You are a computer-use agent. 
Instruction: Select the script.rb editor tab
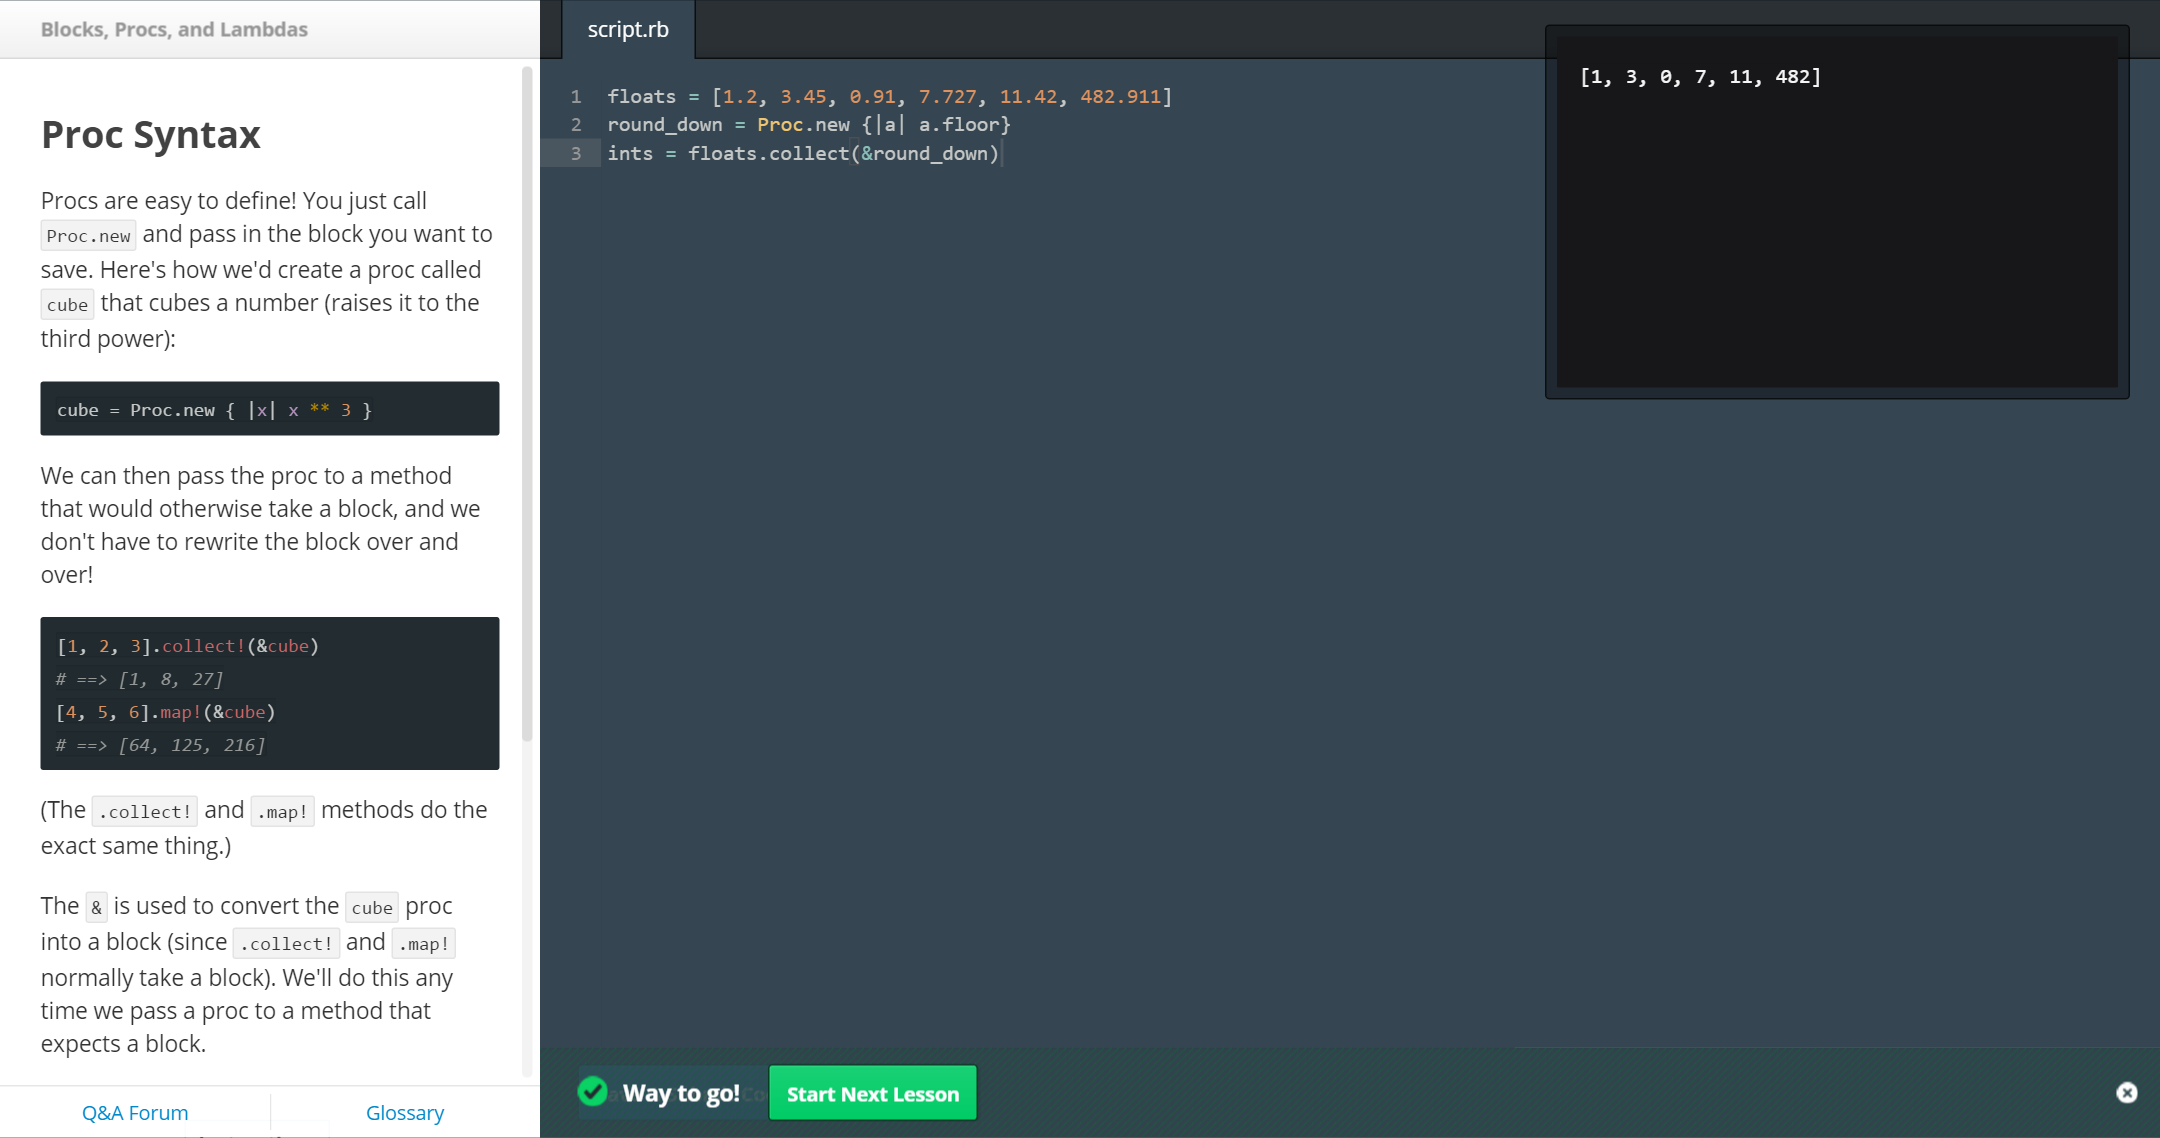tap(627, 30)
